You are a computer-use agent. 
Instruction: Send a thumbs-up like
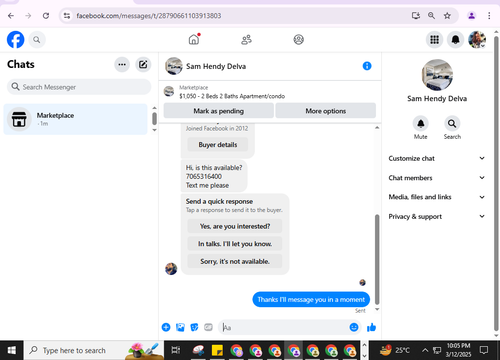(371, 328)
